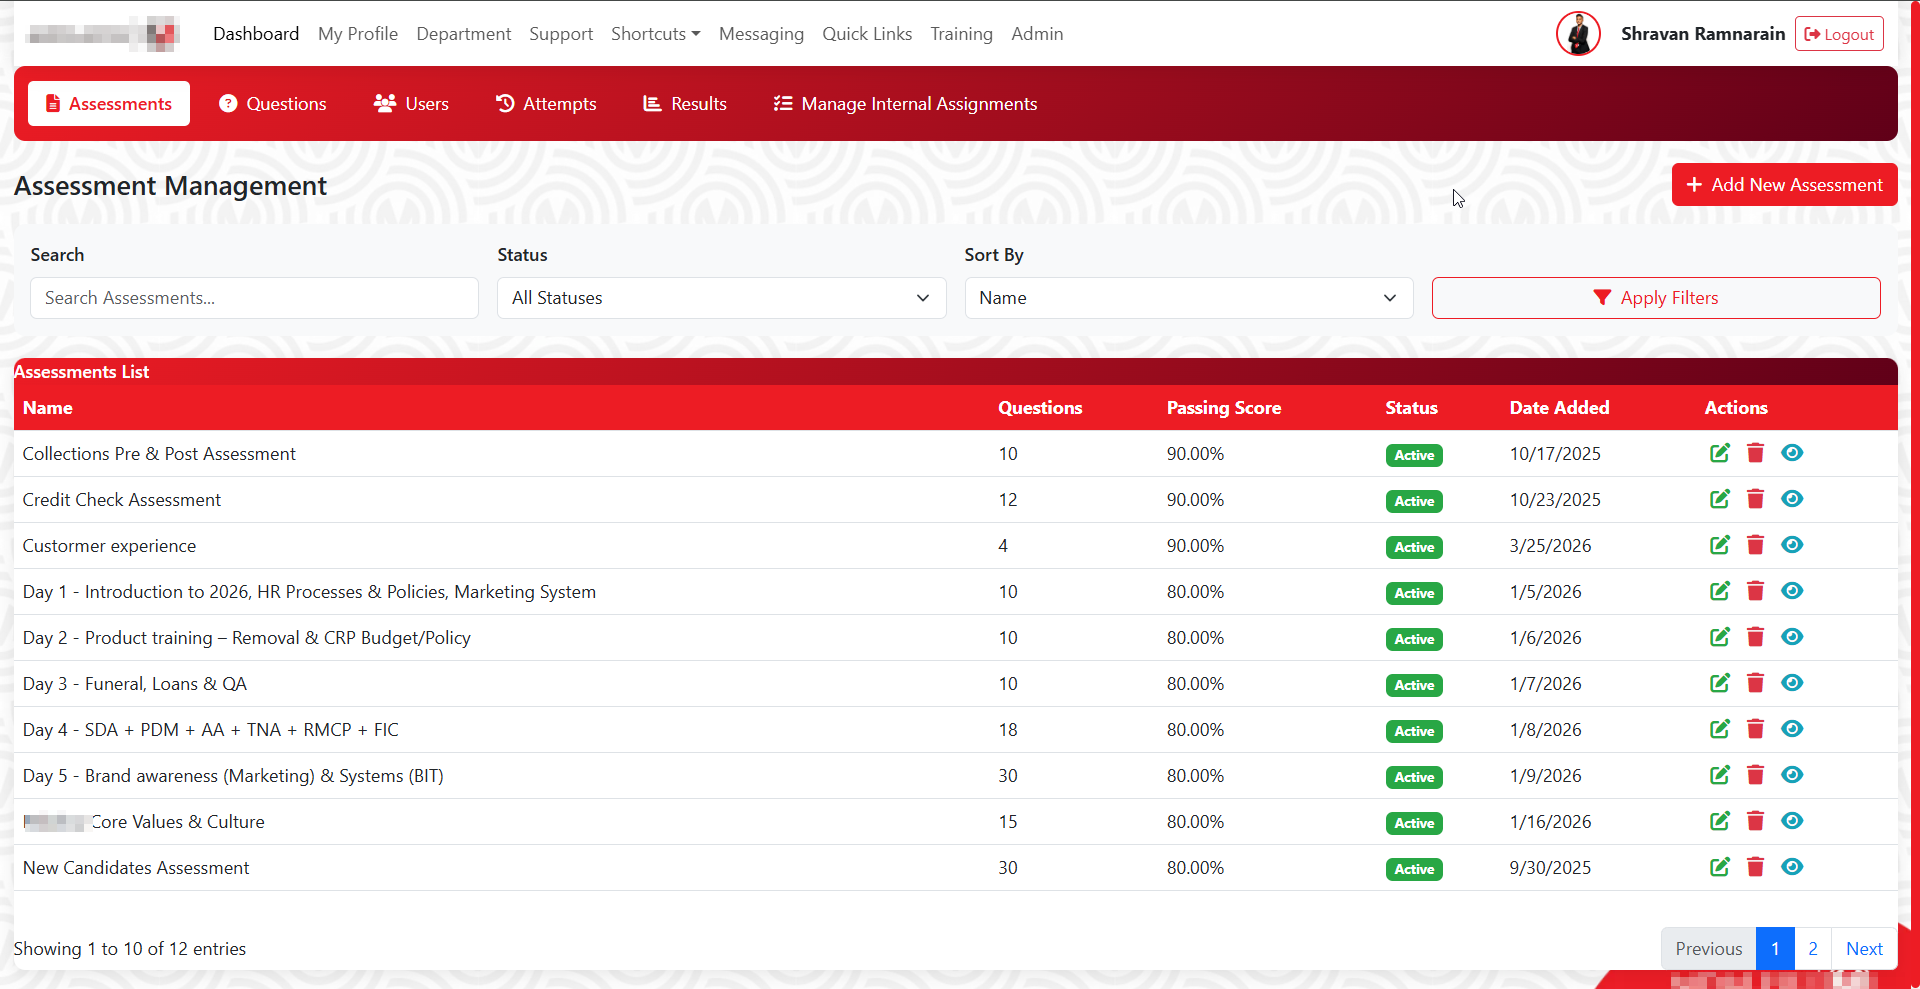Edit the Credit Check Assessment

(1719, 499)
